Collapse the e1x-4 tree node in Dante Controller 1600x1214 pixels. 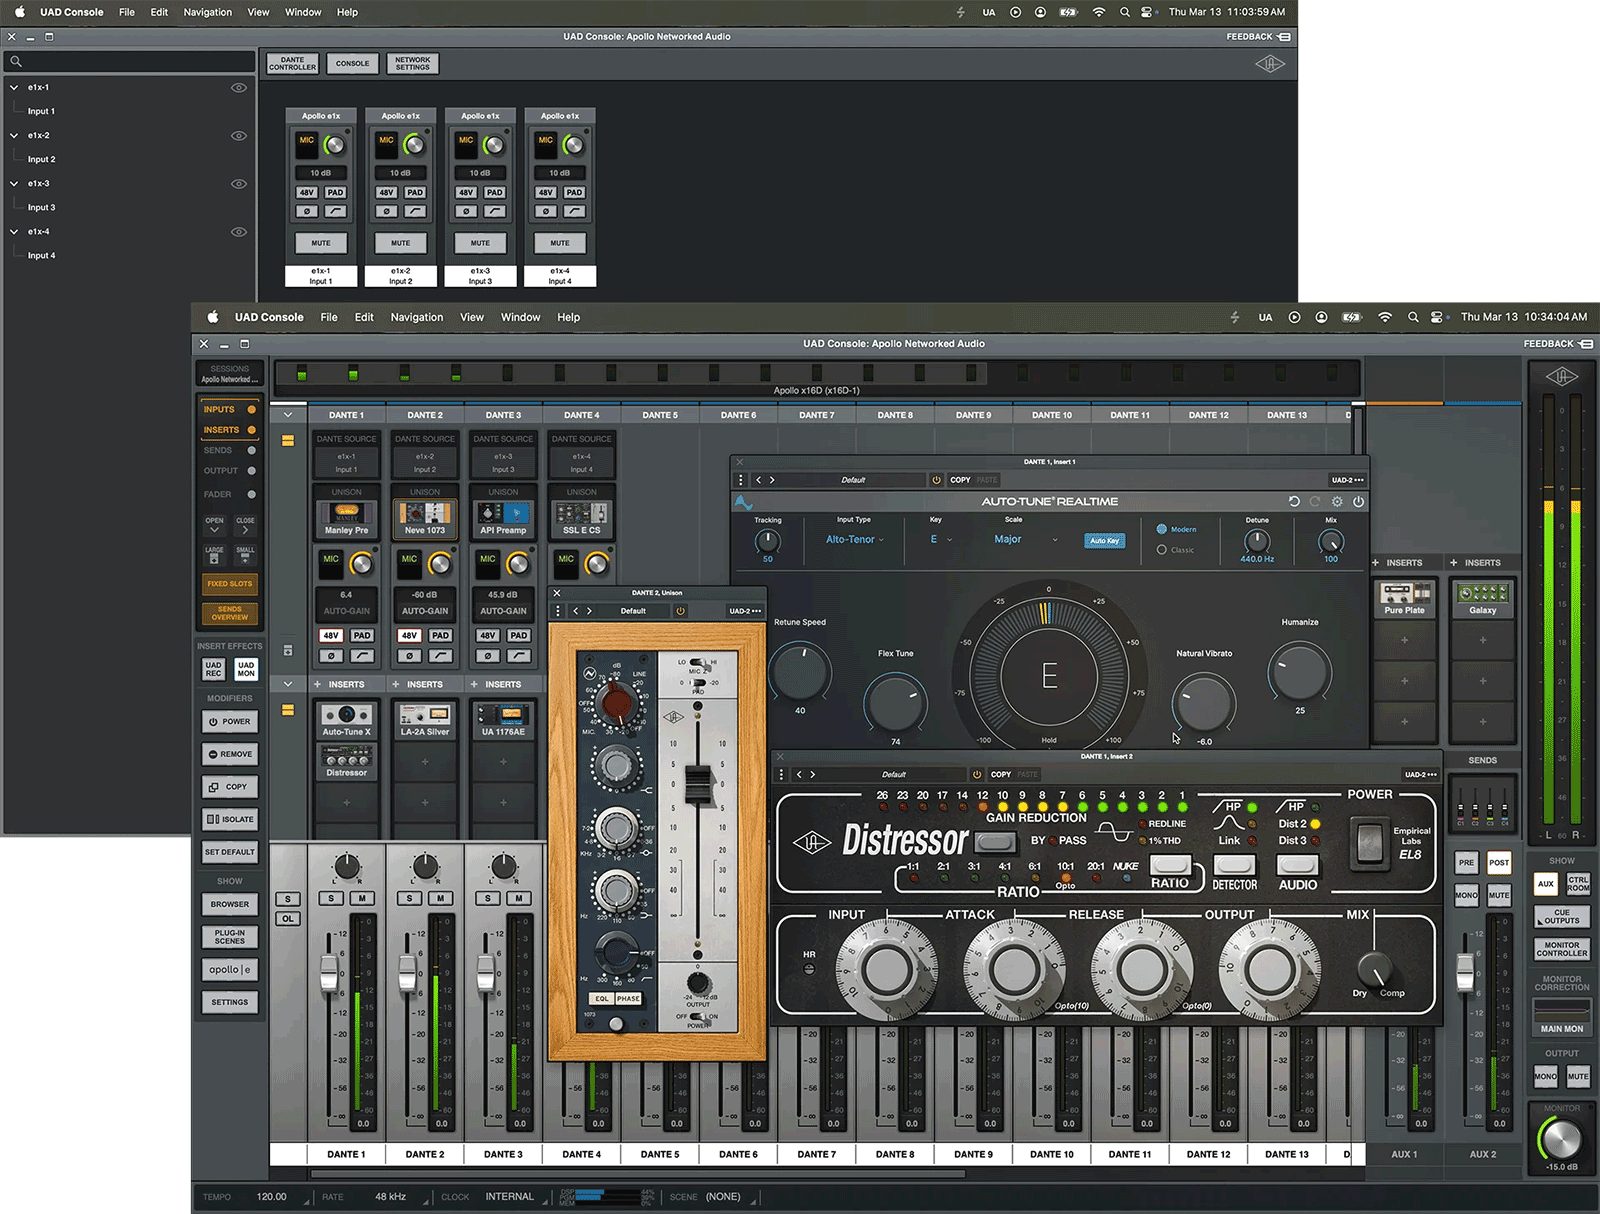click(x=14, y=231)
